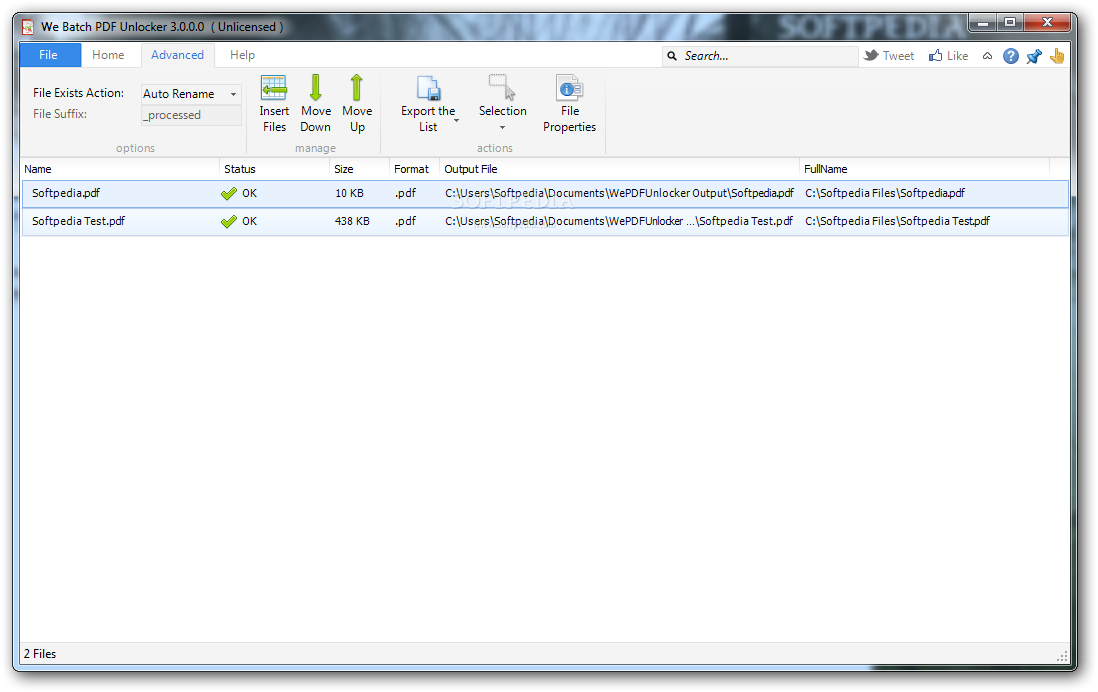The width and height of the screenshot is (1098, 692).
Task: Open File Properties
Action: 569,104
